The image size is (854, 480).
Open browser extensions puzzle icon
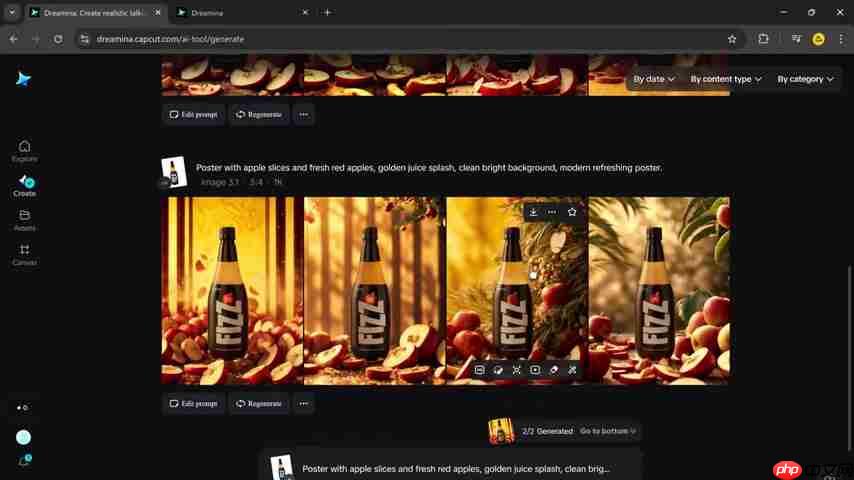coord(763,39)
